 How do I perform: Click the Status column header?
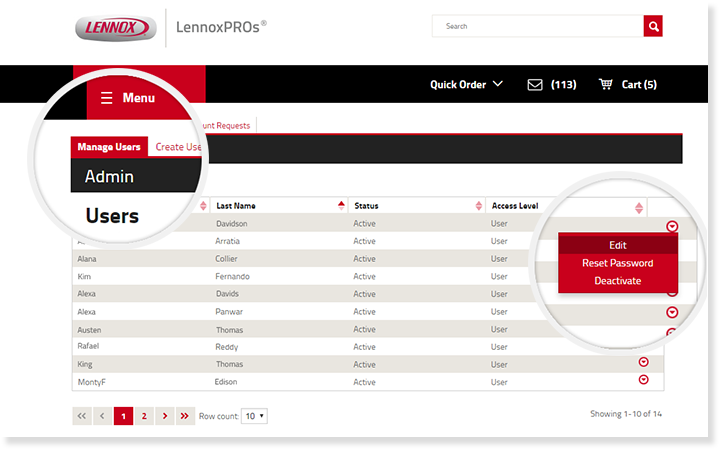point(366,206)
